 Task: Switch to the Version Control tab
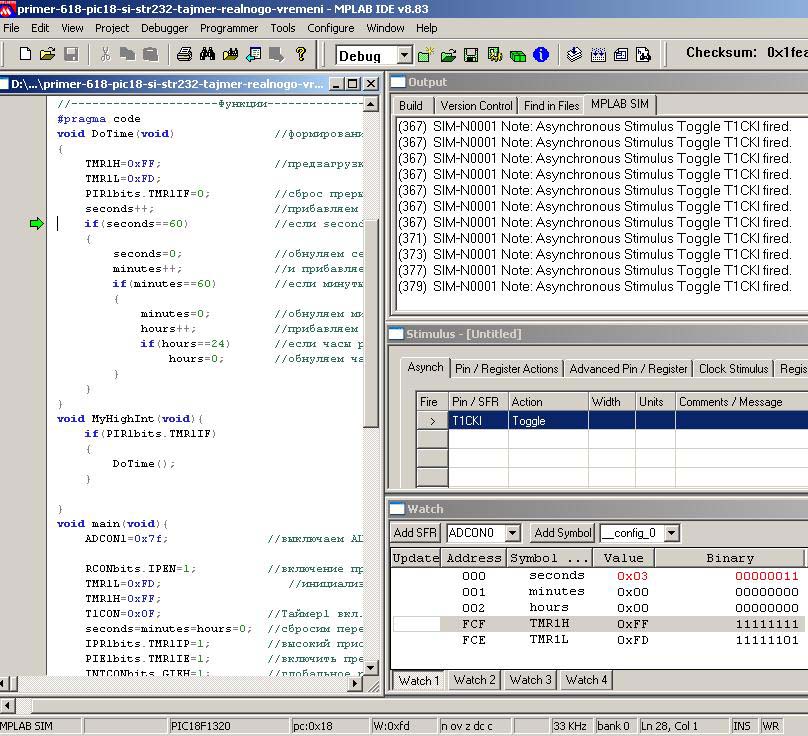point(476,105)
